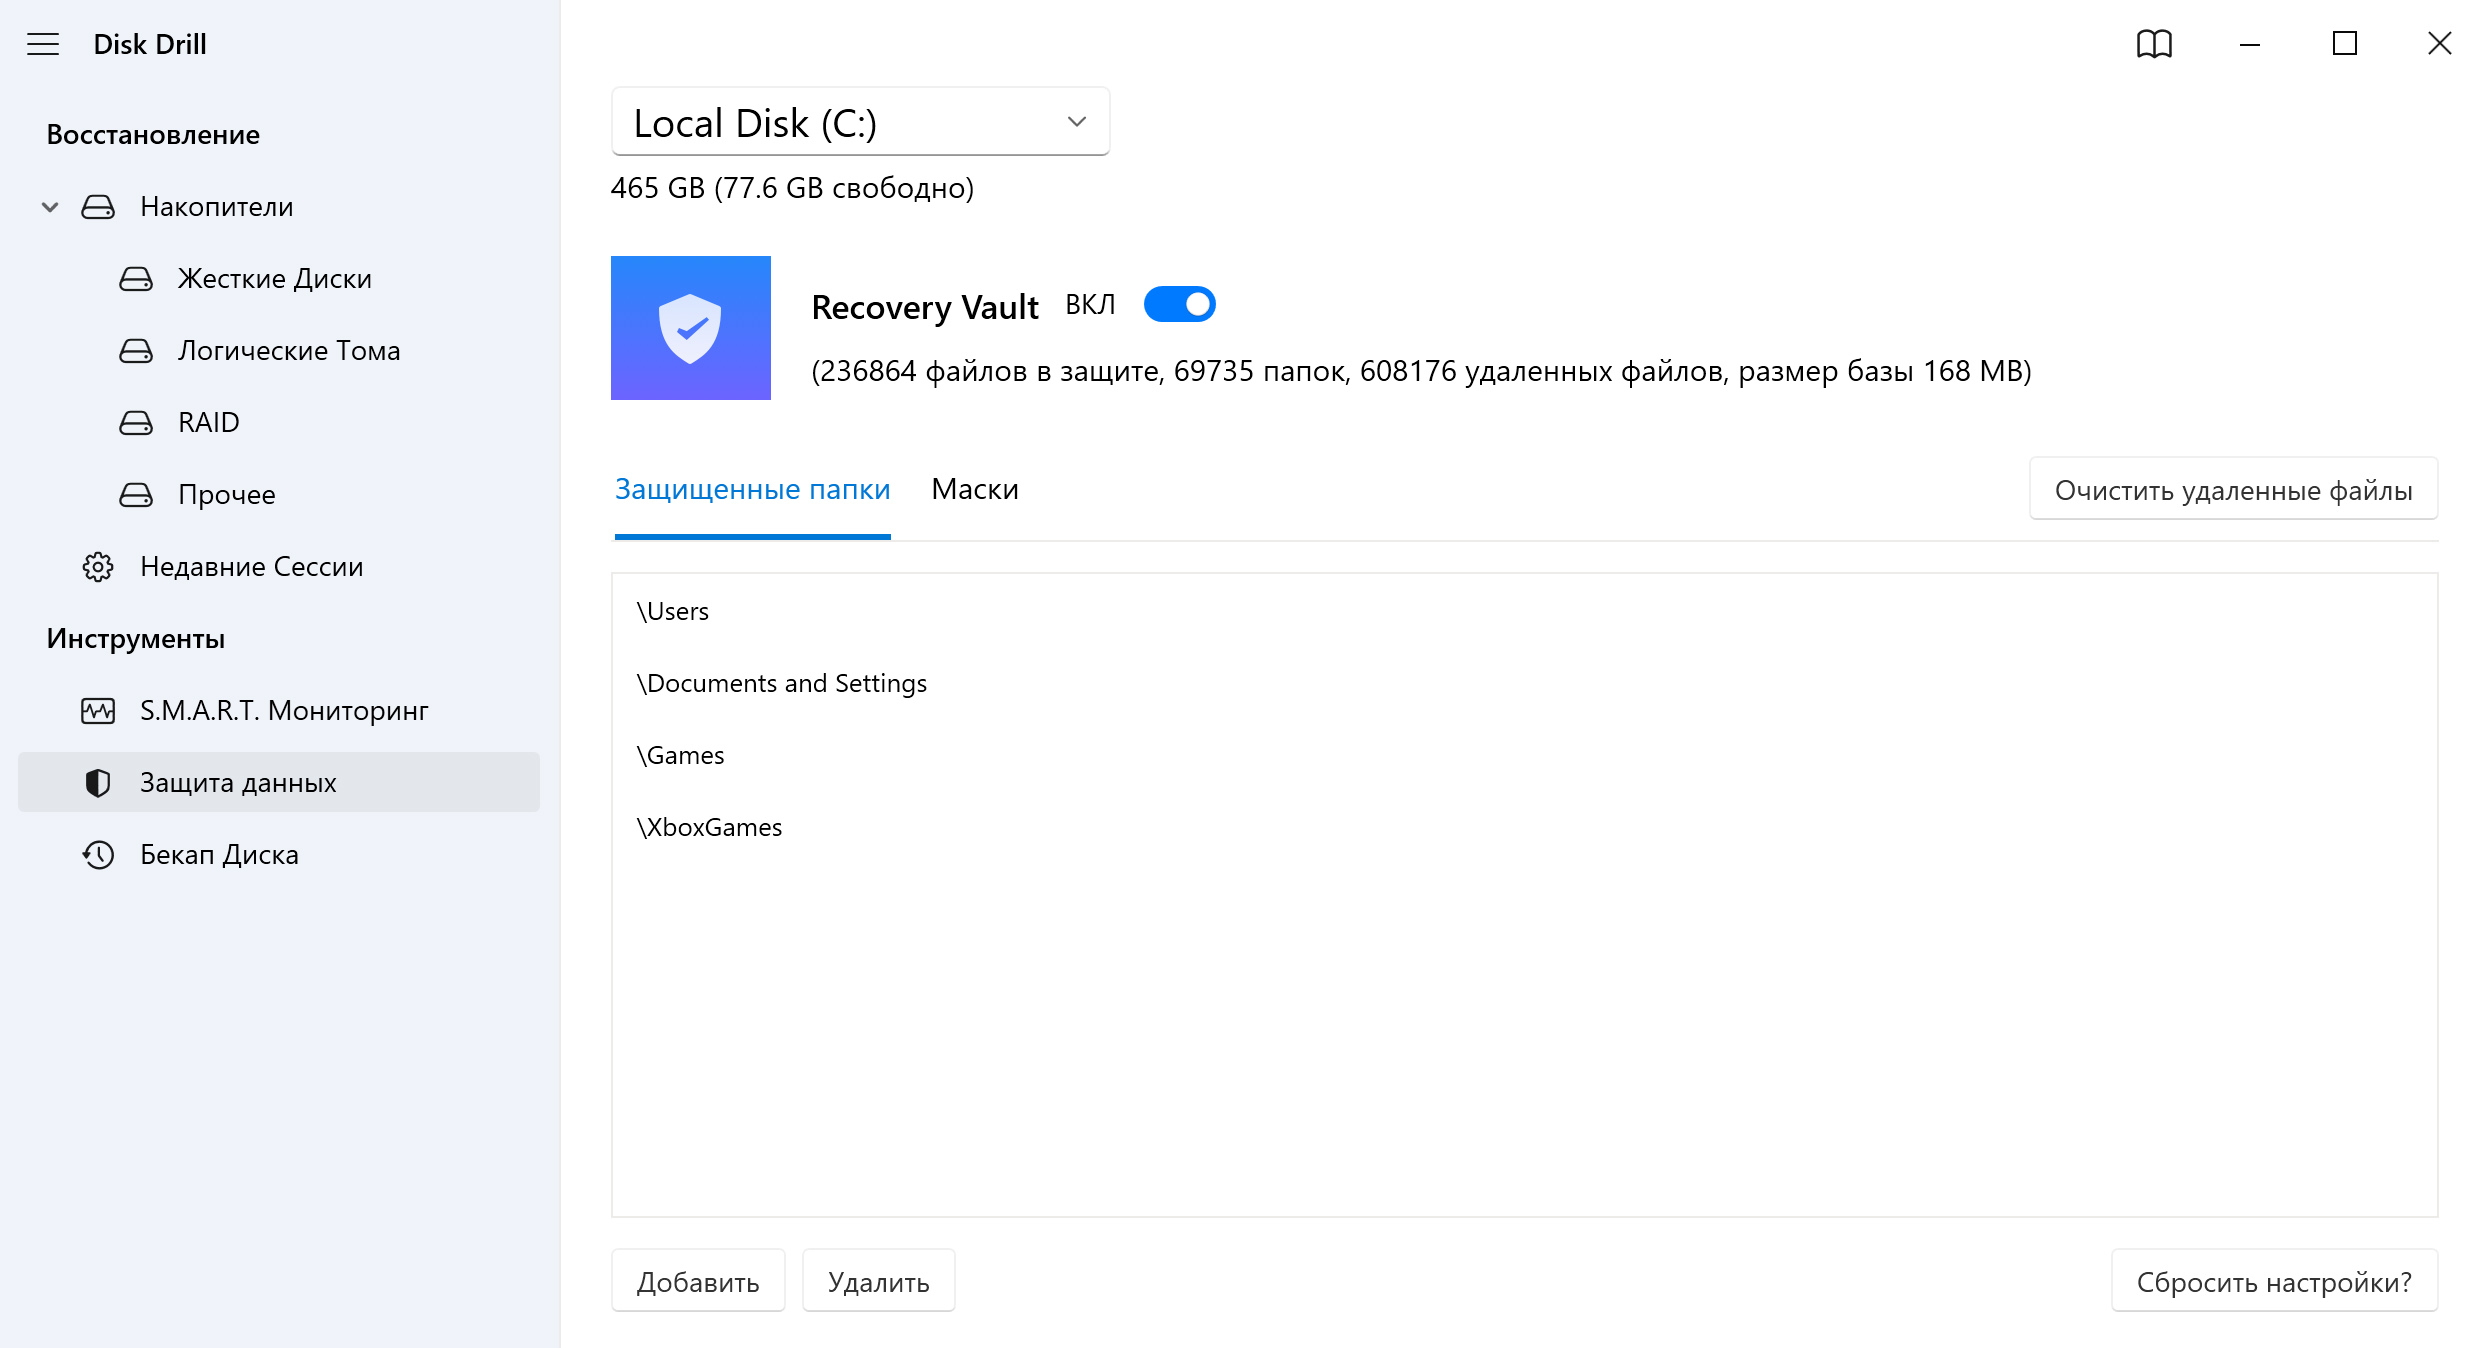Select the \XboxGames folder list item
Viewport: 2485px width, 1348px height.
point(709,827)
